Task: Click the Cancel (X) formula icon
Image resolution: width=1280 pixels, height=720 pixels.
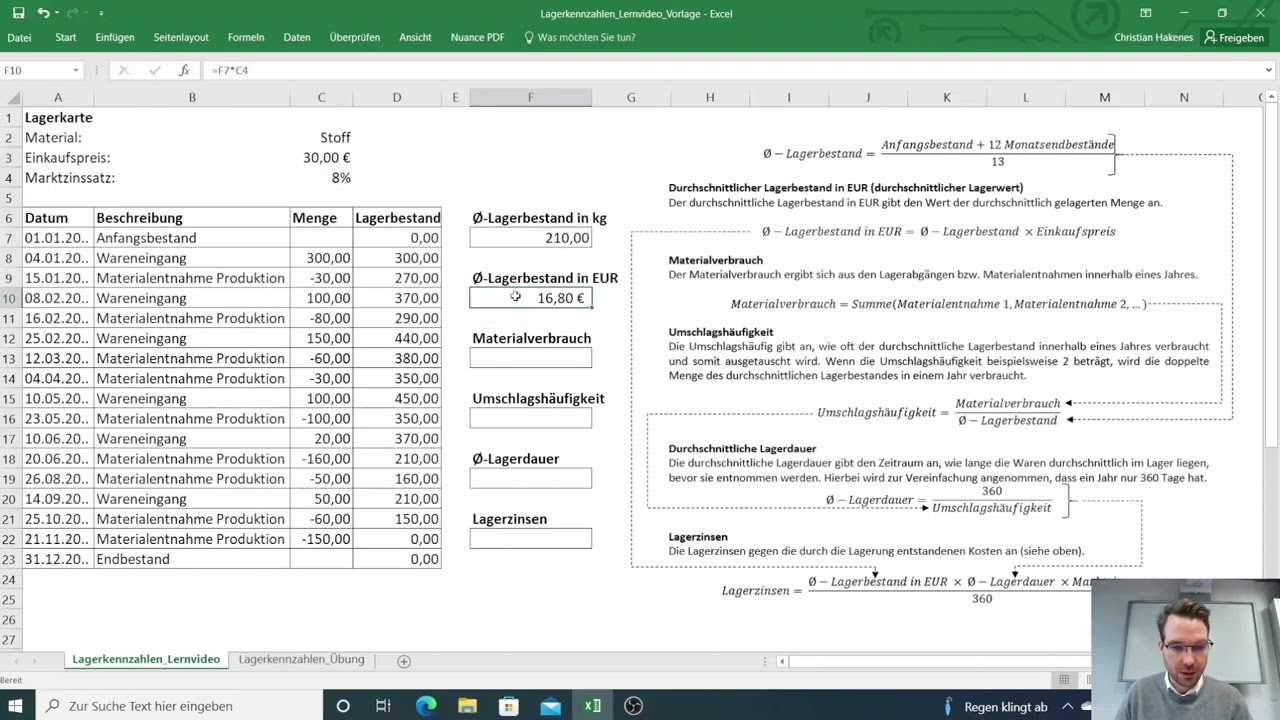Action: (123, 70)
